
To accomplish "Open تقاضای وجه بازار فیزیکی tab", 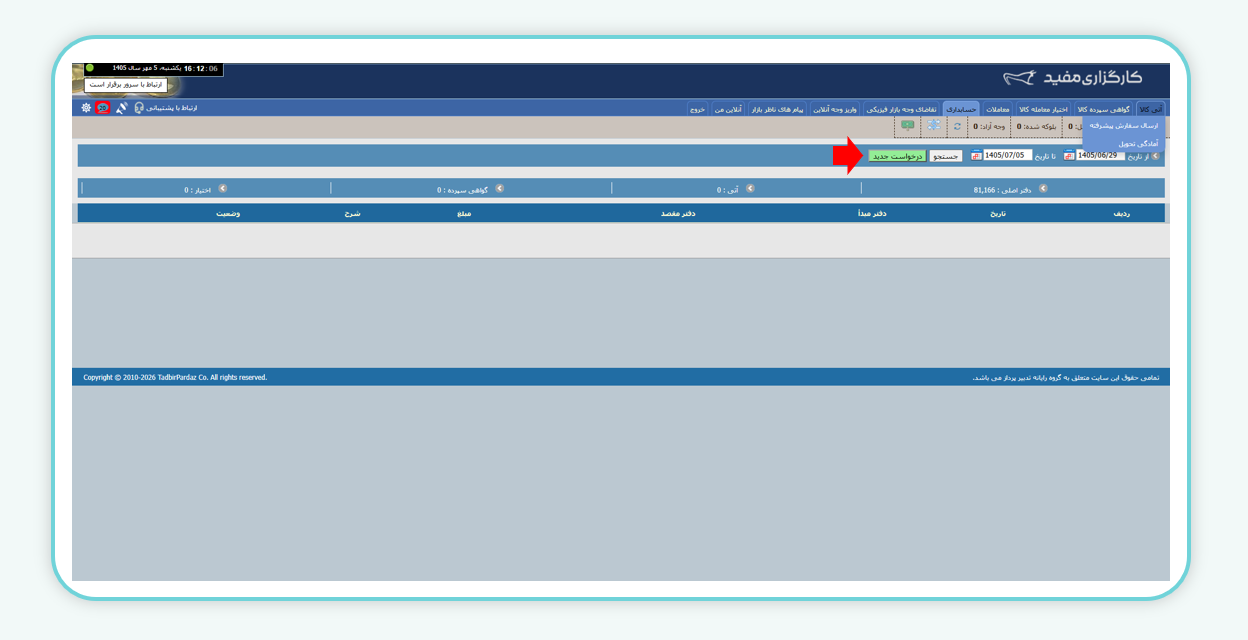I will point(901,109).
